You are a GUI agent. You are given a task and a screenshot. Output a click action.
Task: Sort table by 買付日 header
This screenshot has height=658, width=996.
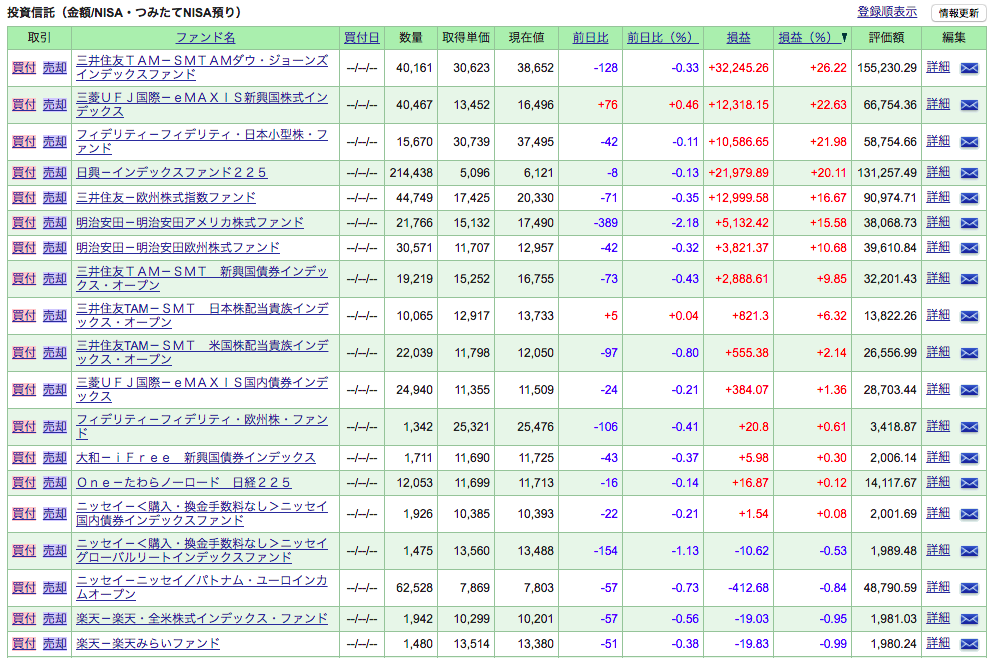pyautogui.click(x=361, y=38)
